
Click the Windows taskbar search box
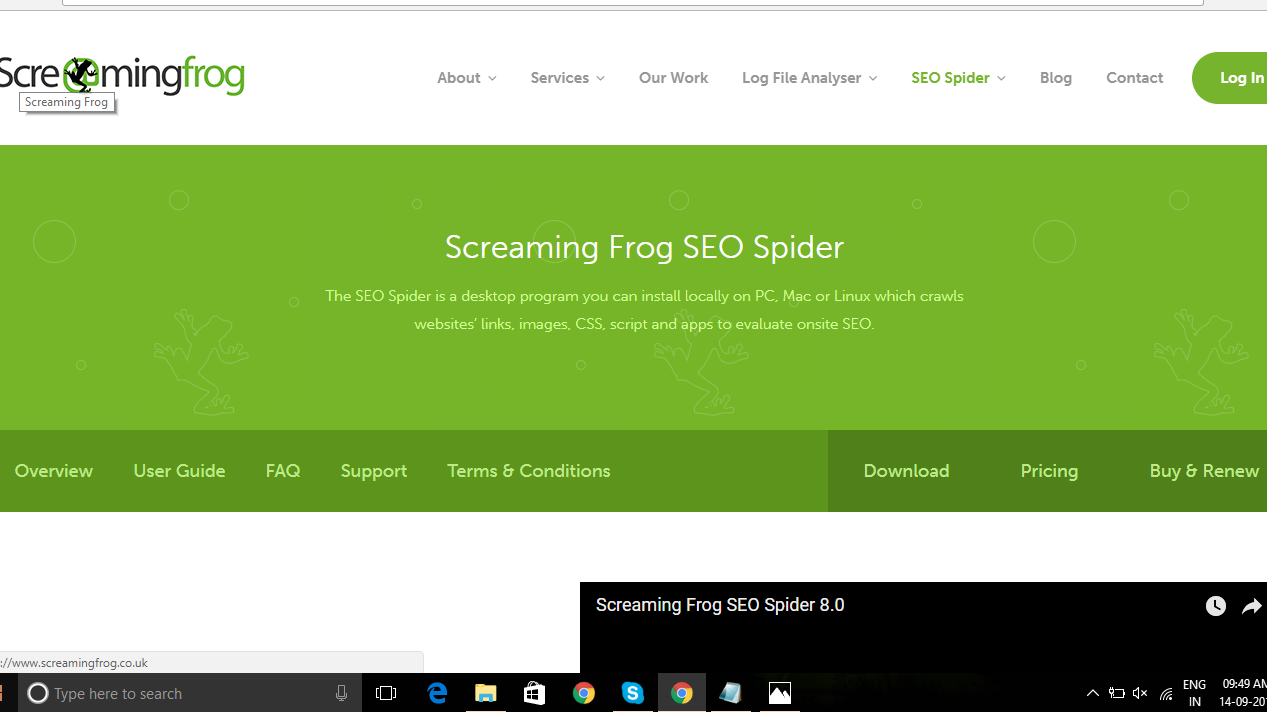point(191,693)
